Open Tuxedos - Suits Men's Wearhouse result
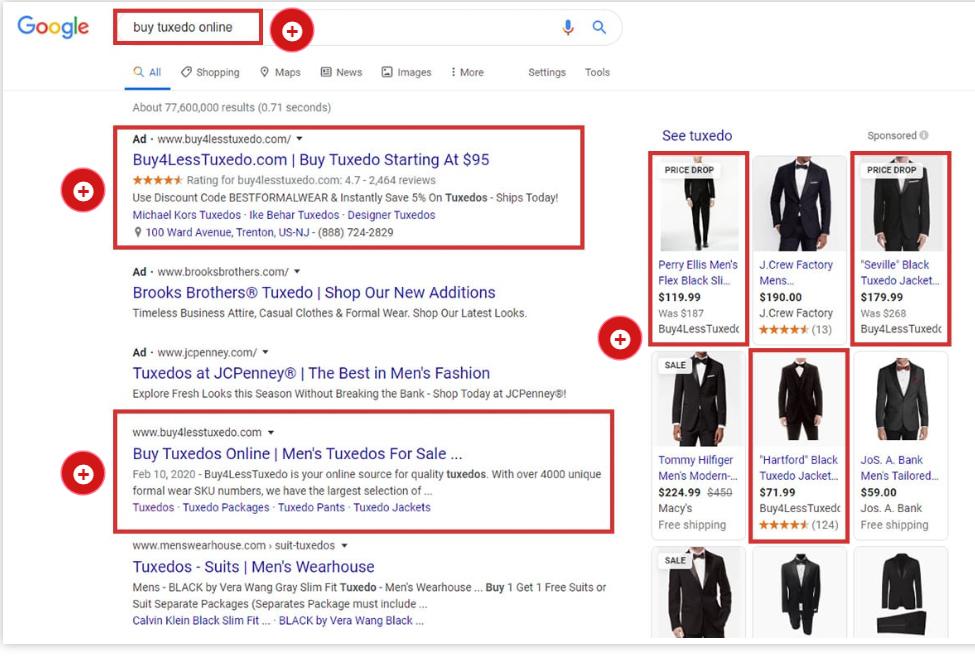This screenshot has width=975, height=660. pos(253,567)
